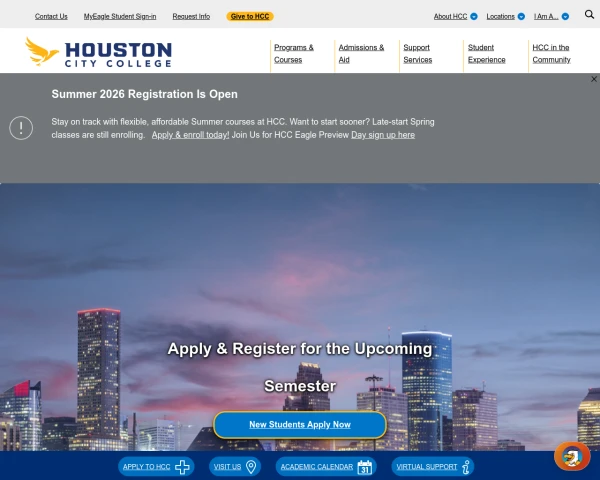600x480 pixels.
Task: Expand the I Am A... dropdown arrow
Action: [x=565, y=16]
